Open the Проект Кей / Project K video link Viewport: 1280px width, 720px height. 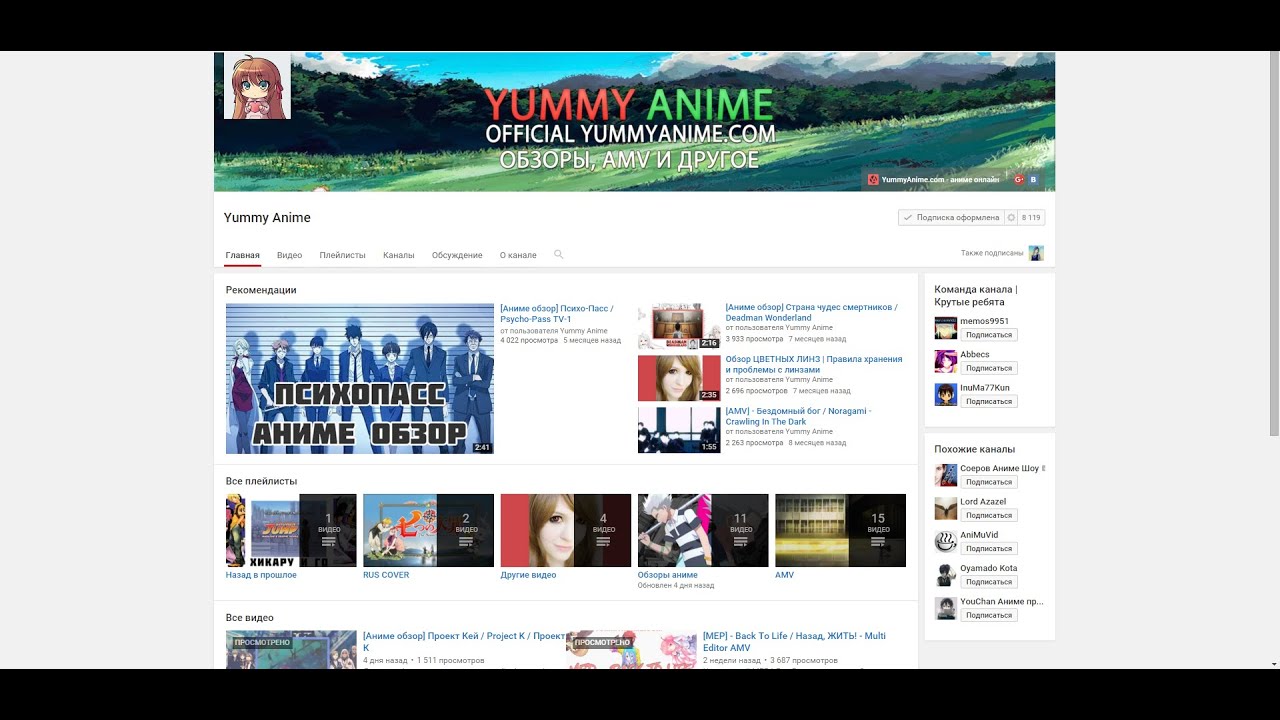pyautogui.click(x=464, y=642)
